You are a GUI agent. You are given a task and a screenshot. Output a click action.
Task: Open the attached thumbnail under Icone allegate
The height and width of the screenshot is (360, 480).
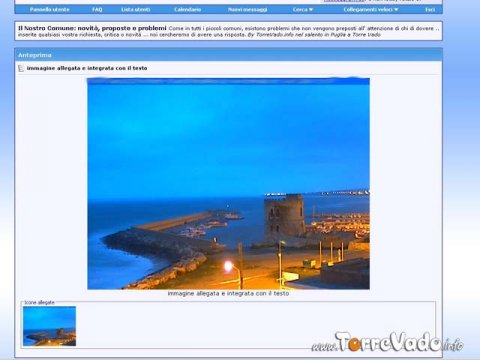(49, 326)
